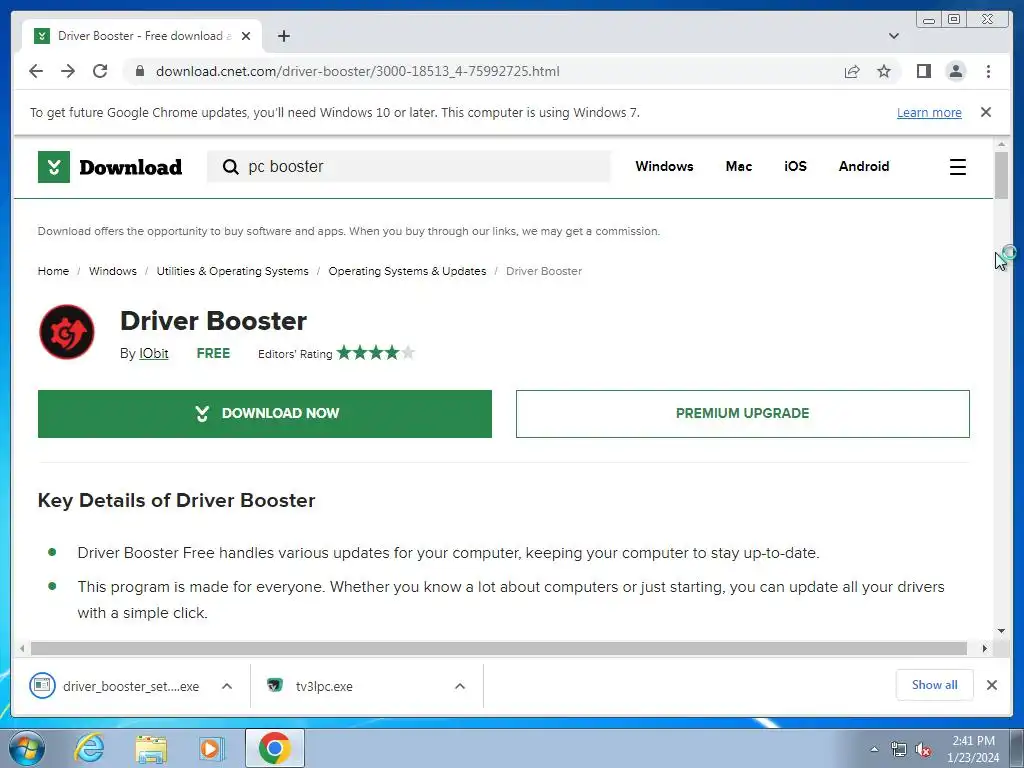The width and height of the screenshot is (1024, 768).
Task: Close the Driver Booster tab
Action: coord(246,36)
